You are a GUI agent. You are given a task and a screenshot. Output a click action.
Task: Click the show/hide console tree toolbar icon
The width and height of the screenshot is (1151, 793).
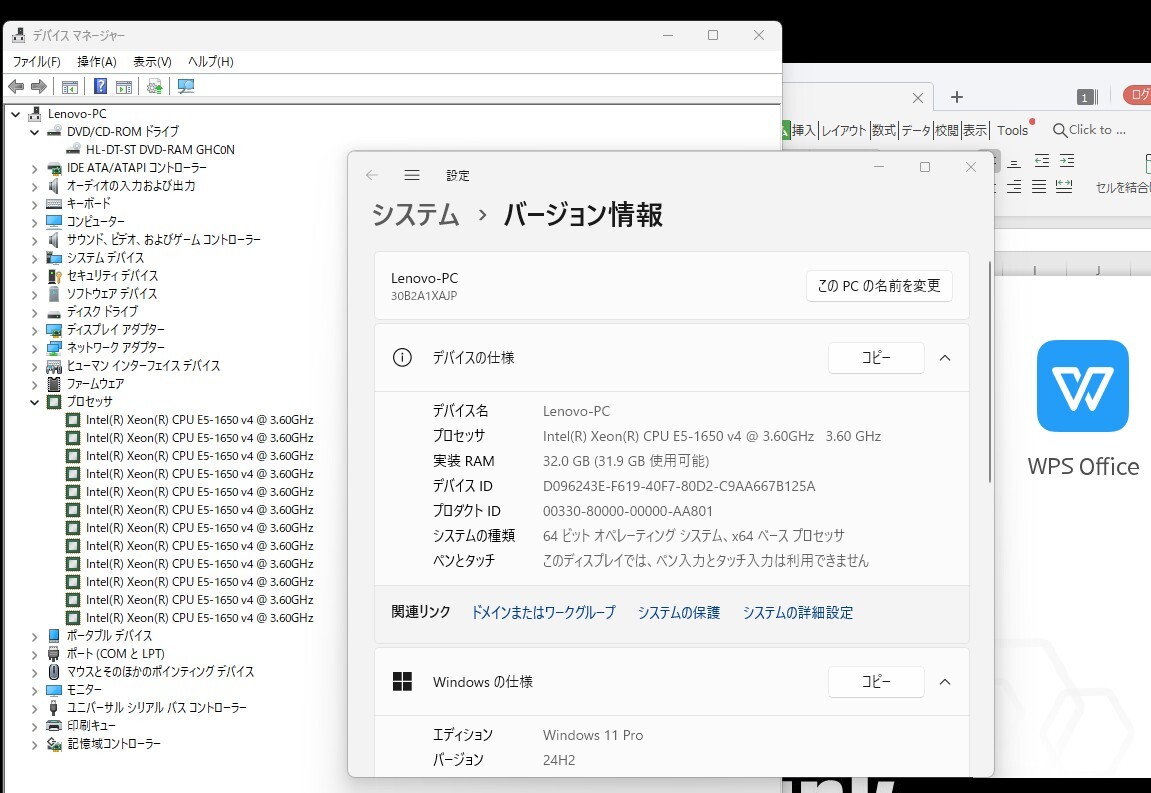pyautogui.click(x=70, y=87)
